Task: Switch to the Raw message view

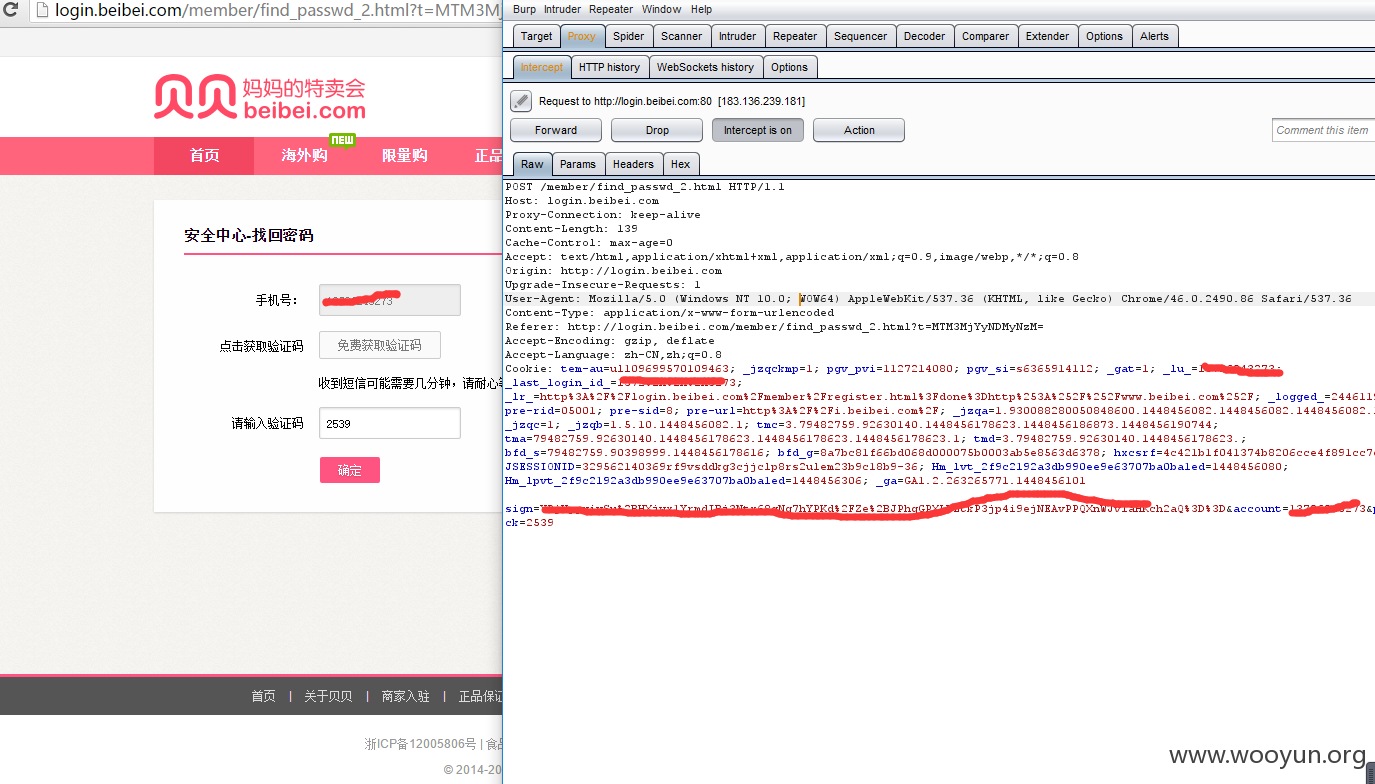Action: tap(532, 164)
